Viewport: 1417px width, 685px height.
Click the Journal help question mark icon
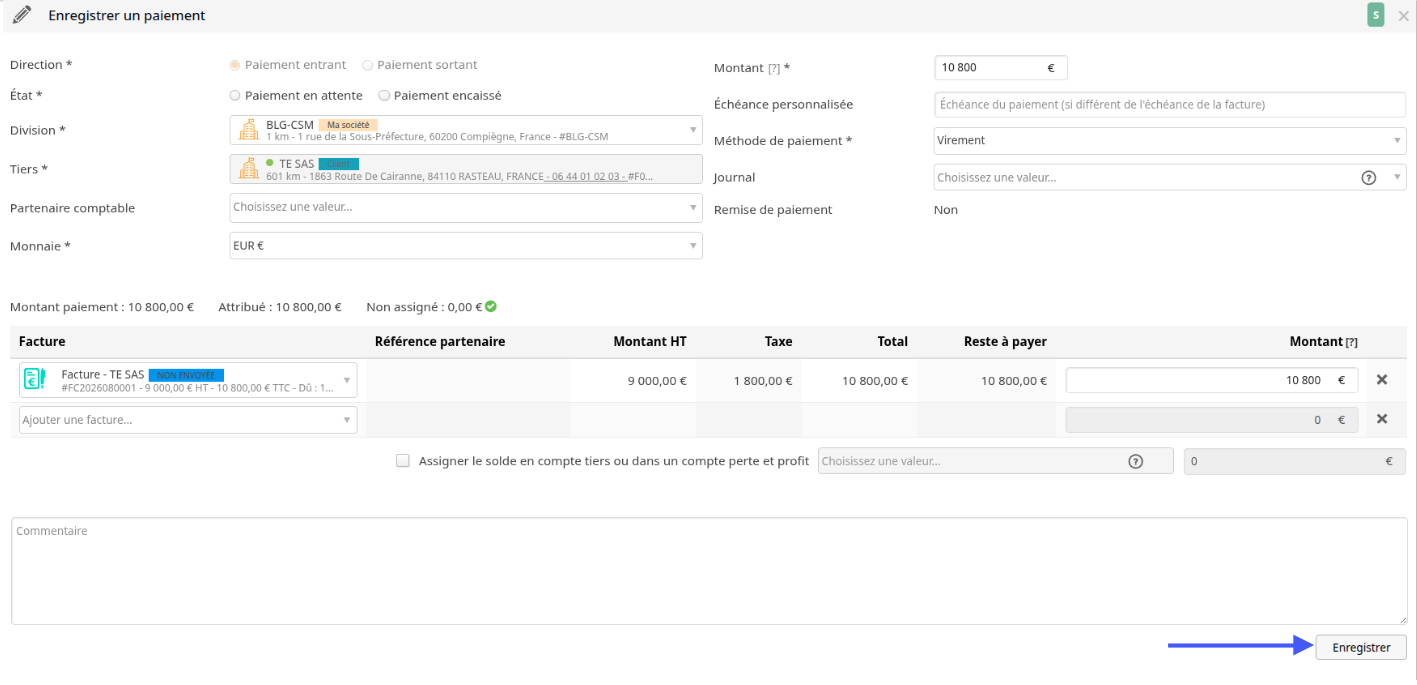coord(1369,178)
